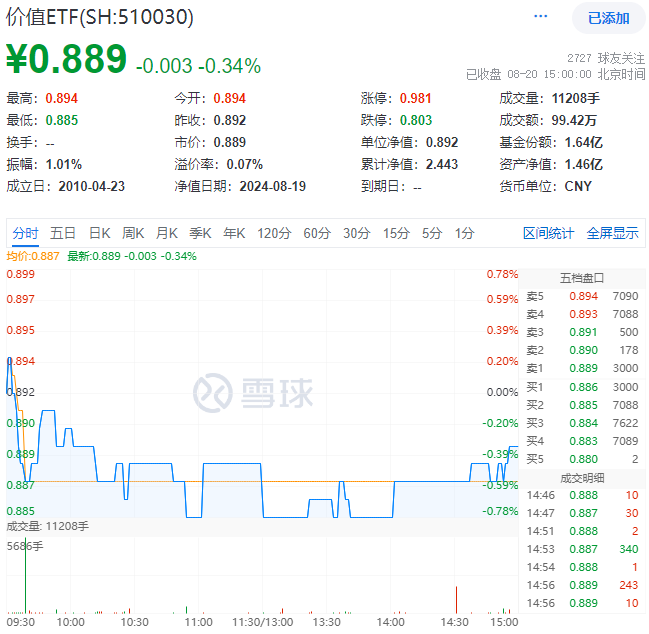Show the 120分 chart

[274, 233]
